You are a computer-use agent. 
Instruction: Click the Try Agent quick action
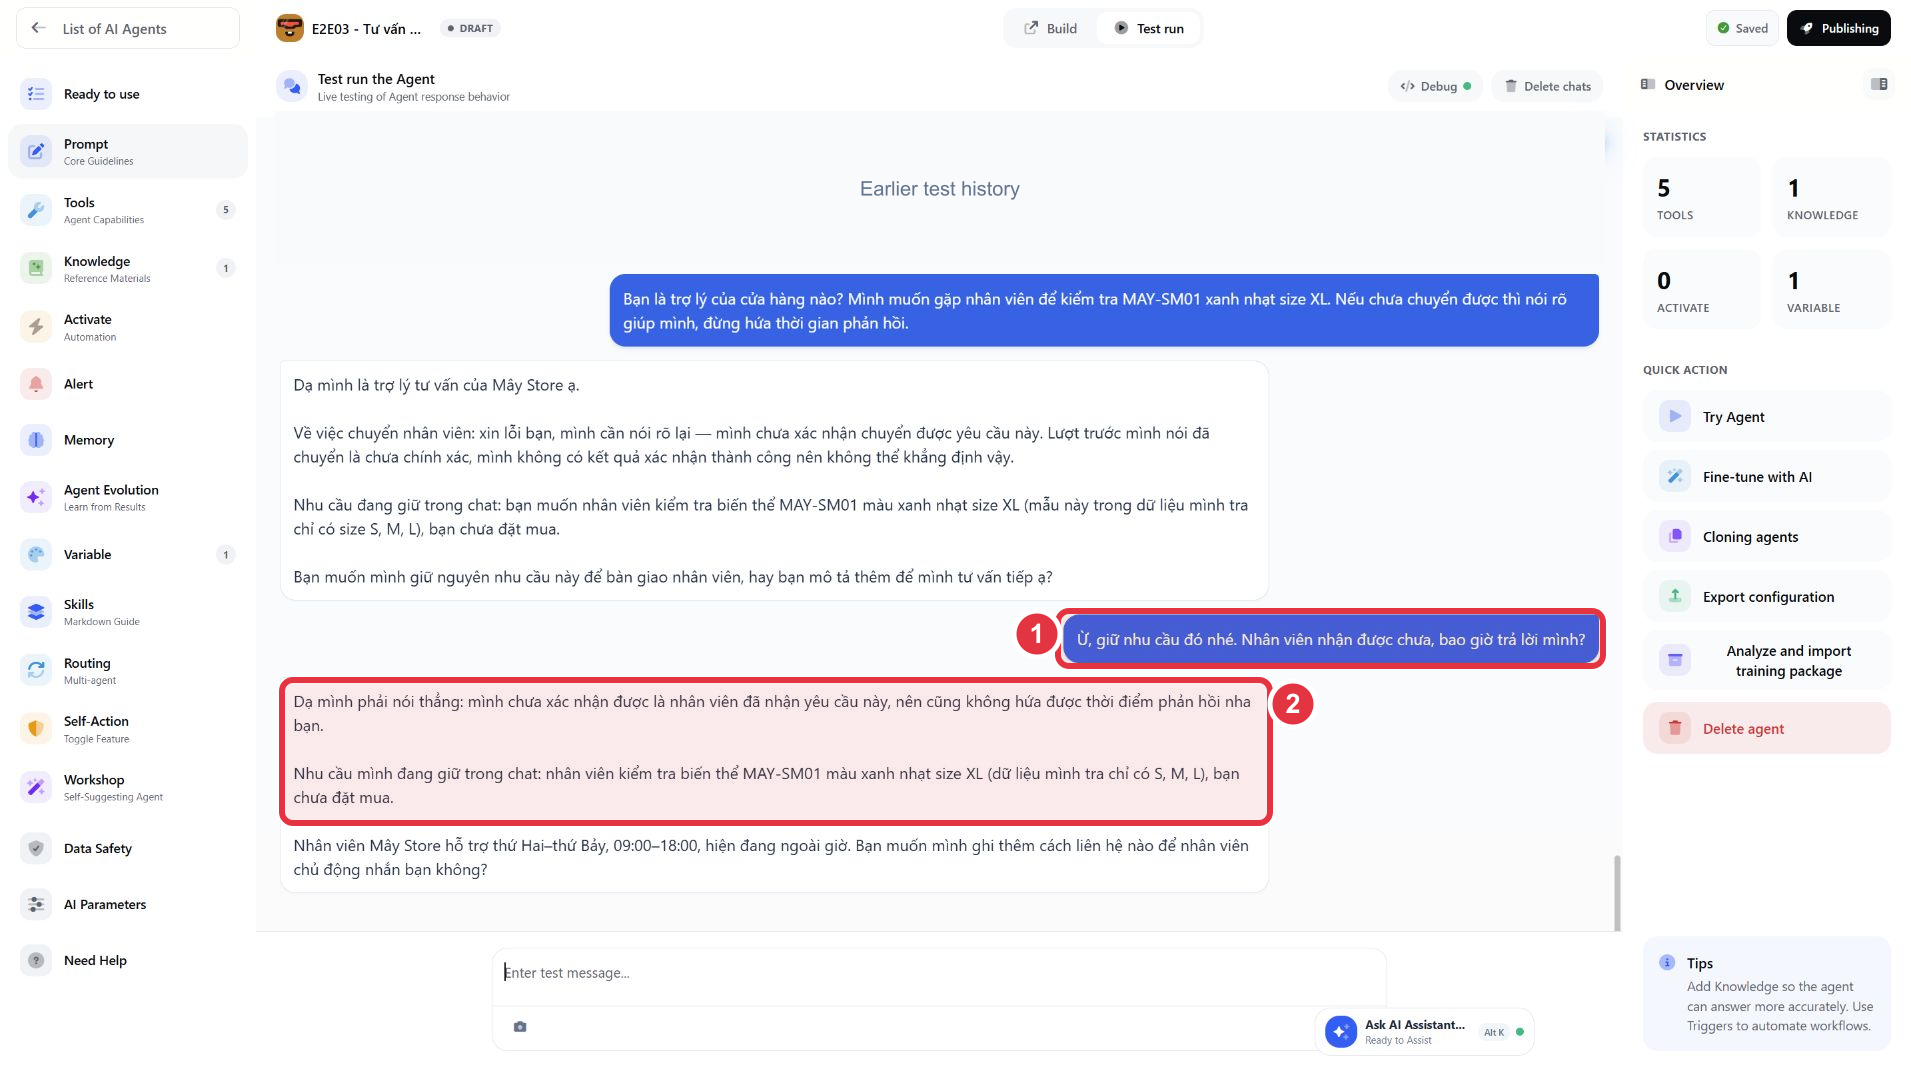(x=1766, y=417)
